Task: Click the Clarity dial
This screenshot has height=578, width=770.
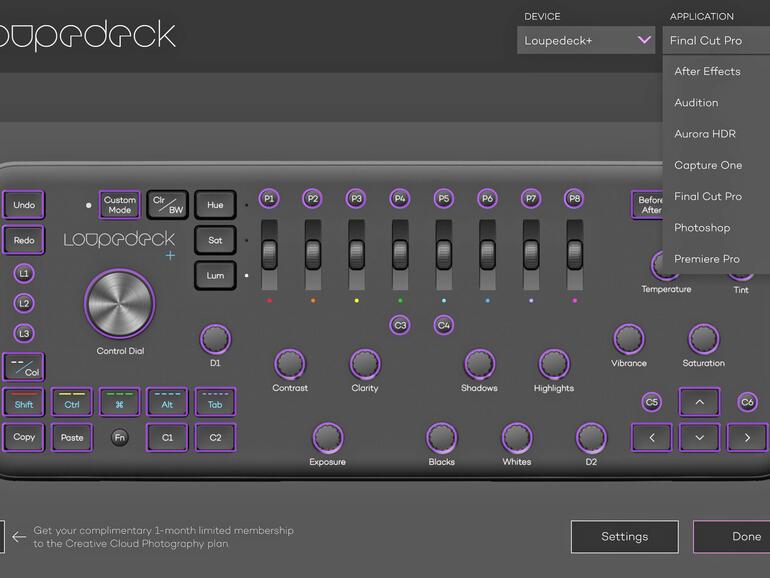Action: [365, 363]
